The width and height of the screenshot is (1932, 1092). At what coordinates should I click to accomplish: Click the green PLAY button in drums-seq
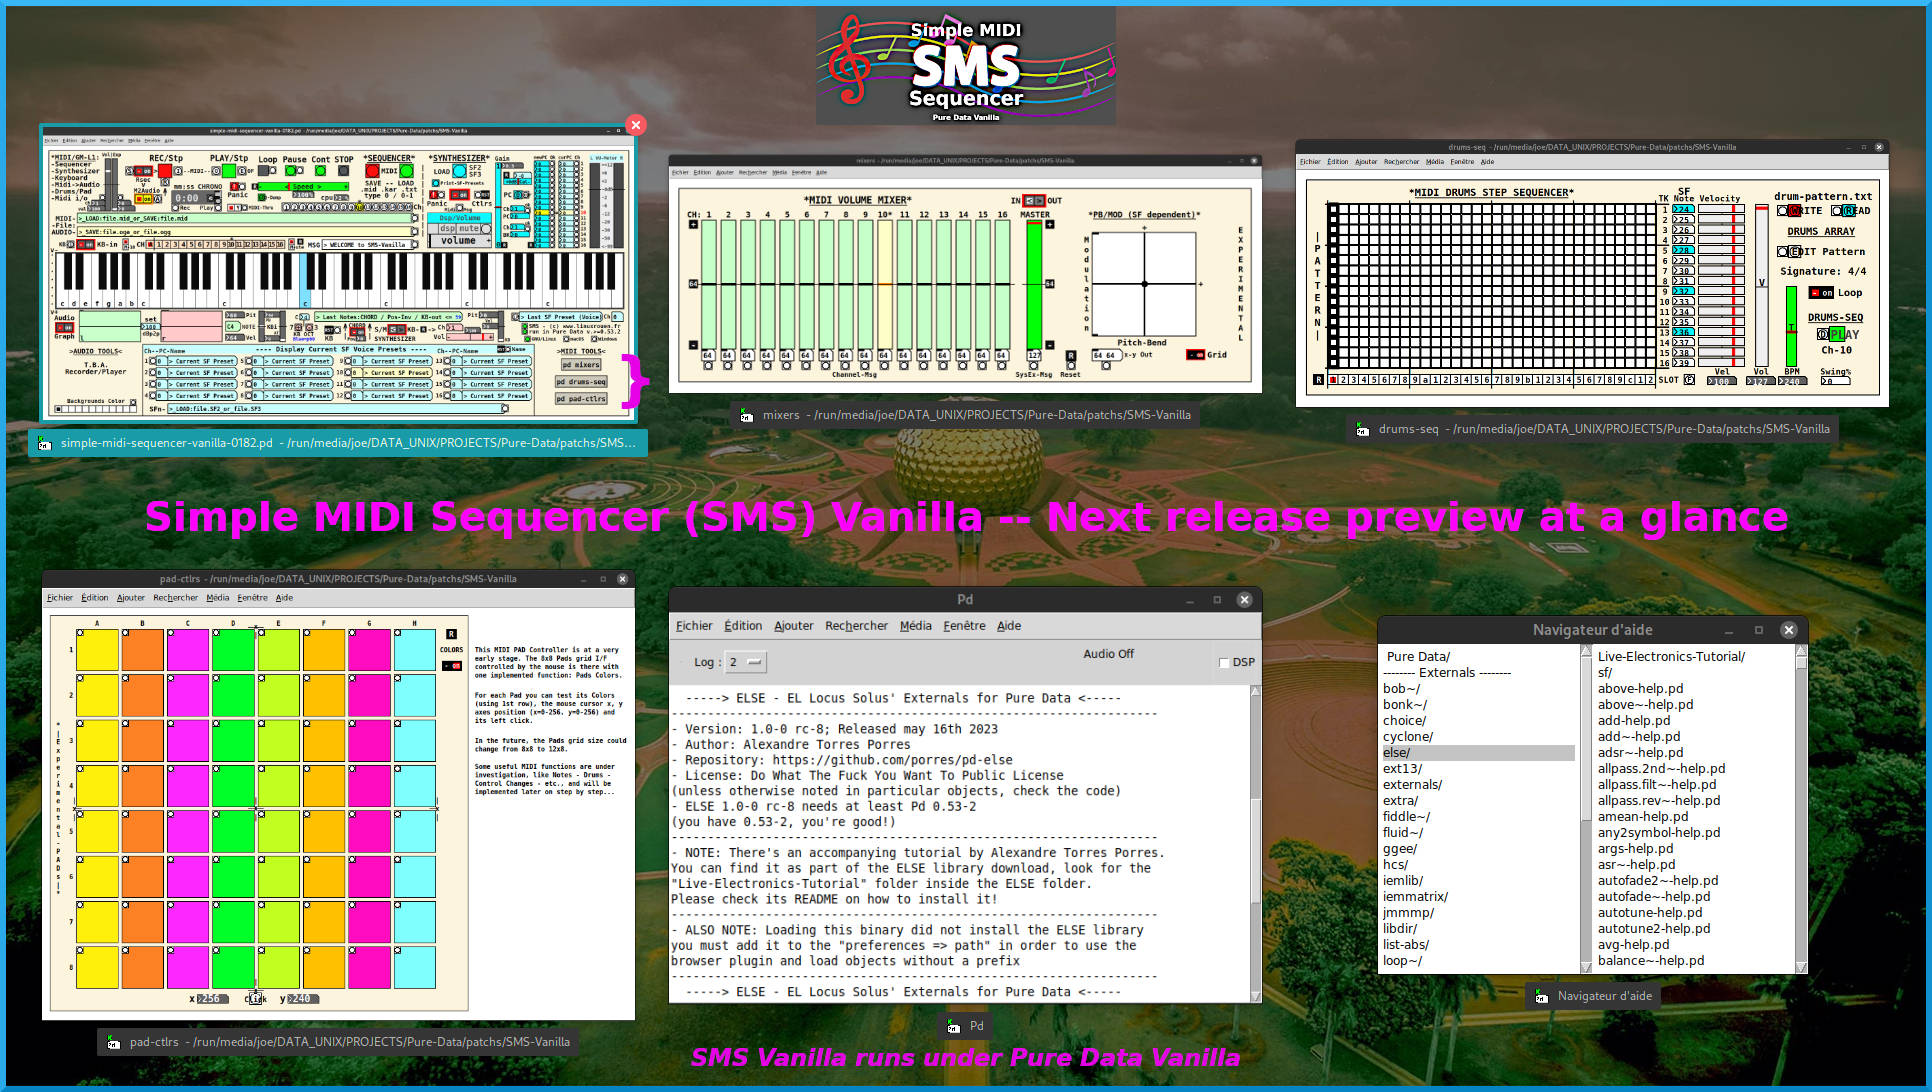pos(1837,334)
